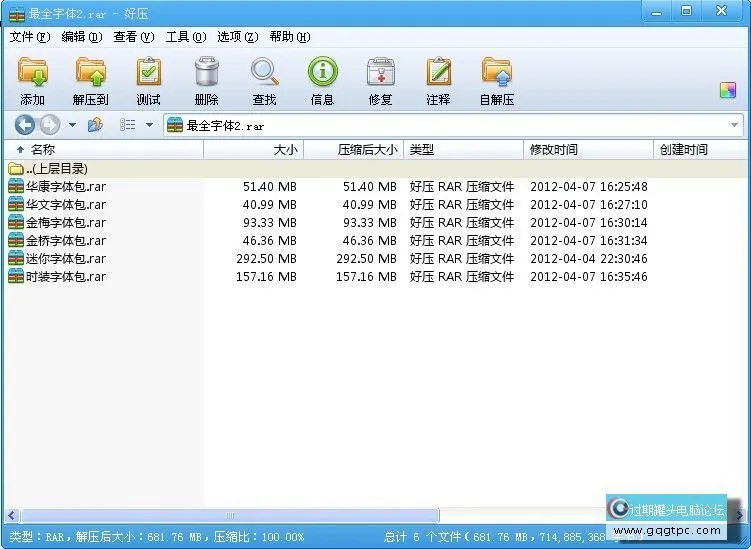Screen dimensions: 751x549
Task: Open the 文件(F) menu
Action: 30,37
